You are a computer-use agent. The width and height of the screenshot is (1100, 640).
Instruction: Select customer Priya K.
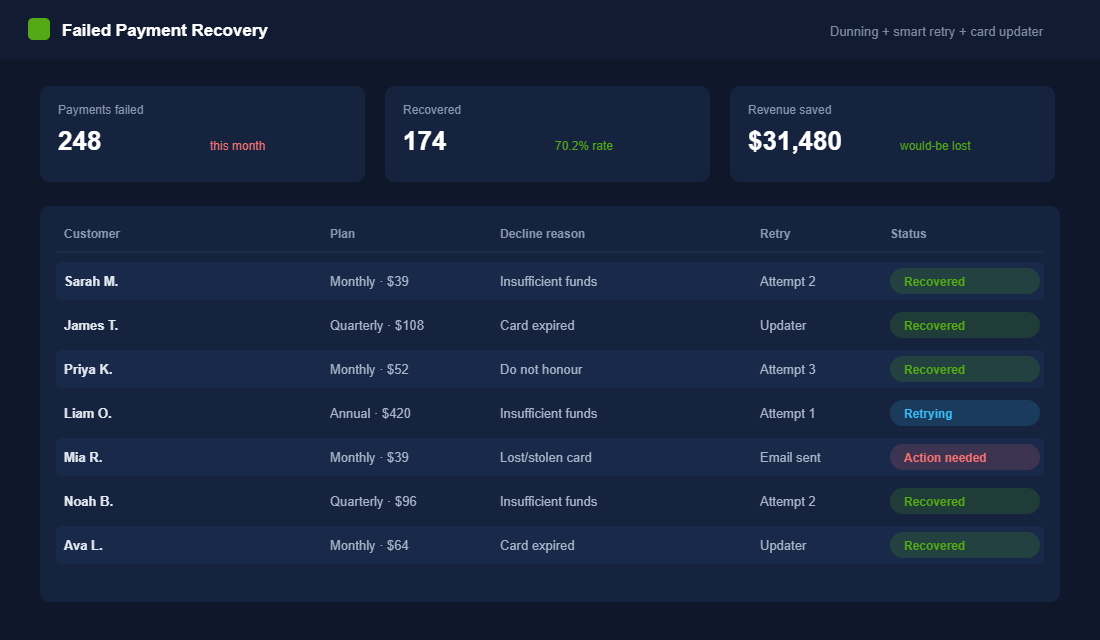pos(88,370)
